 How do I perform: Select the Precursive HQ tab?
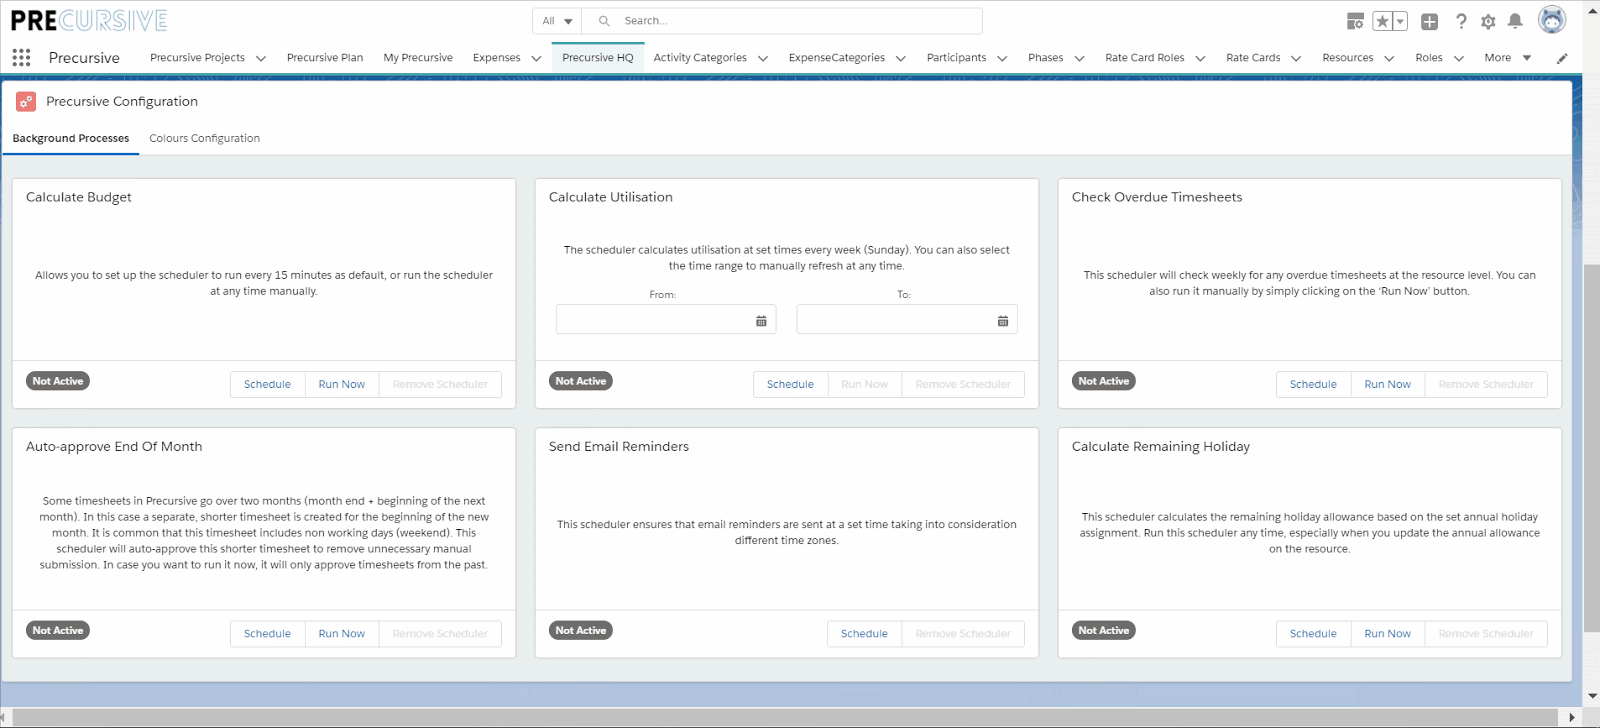click(x=598, y=58)
